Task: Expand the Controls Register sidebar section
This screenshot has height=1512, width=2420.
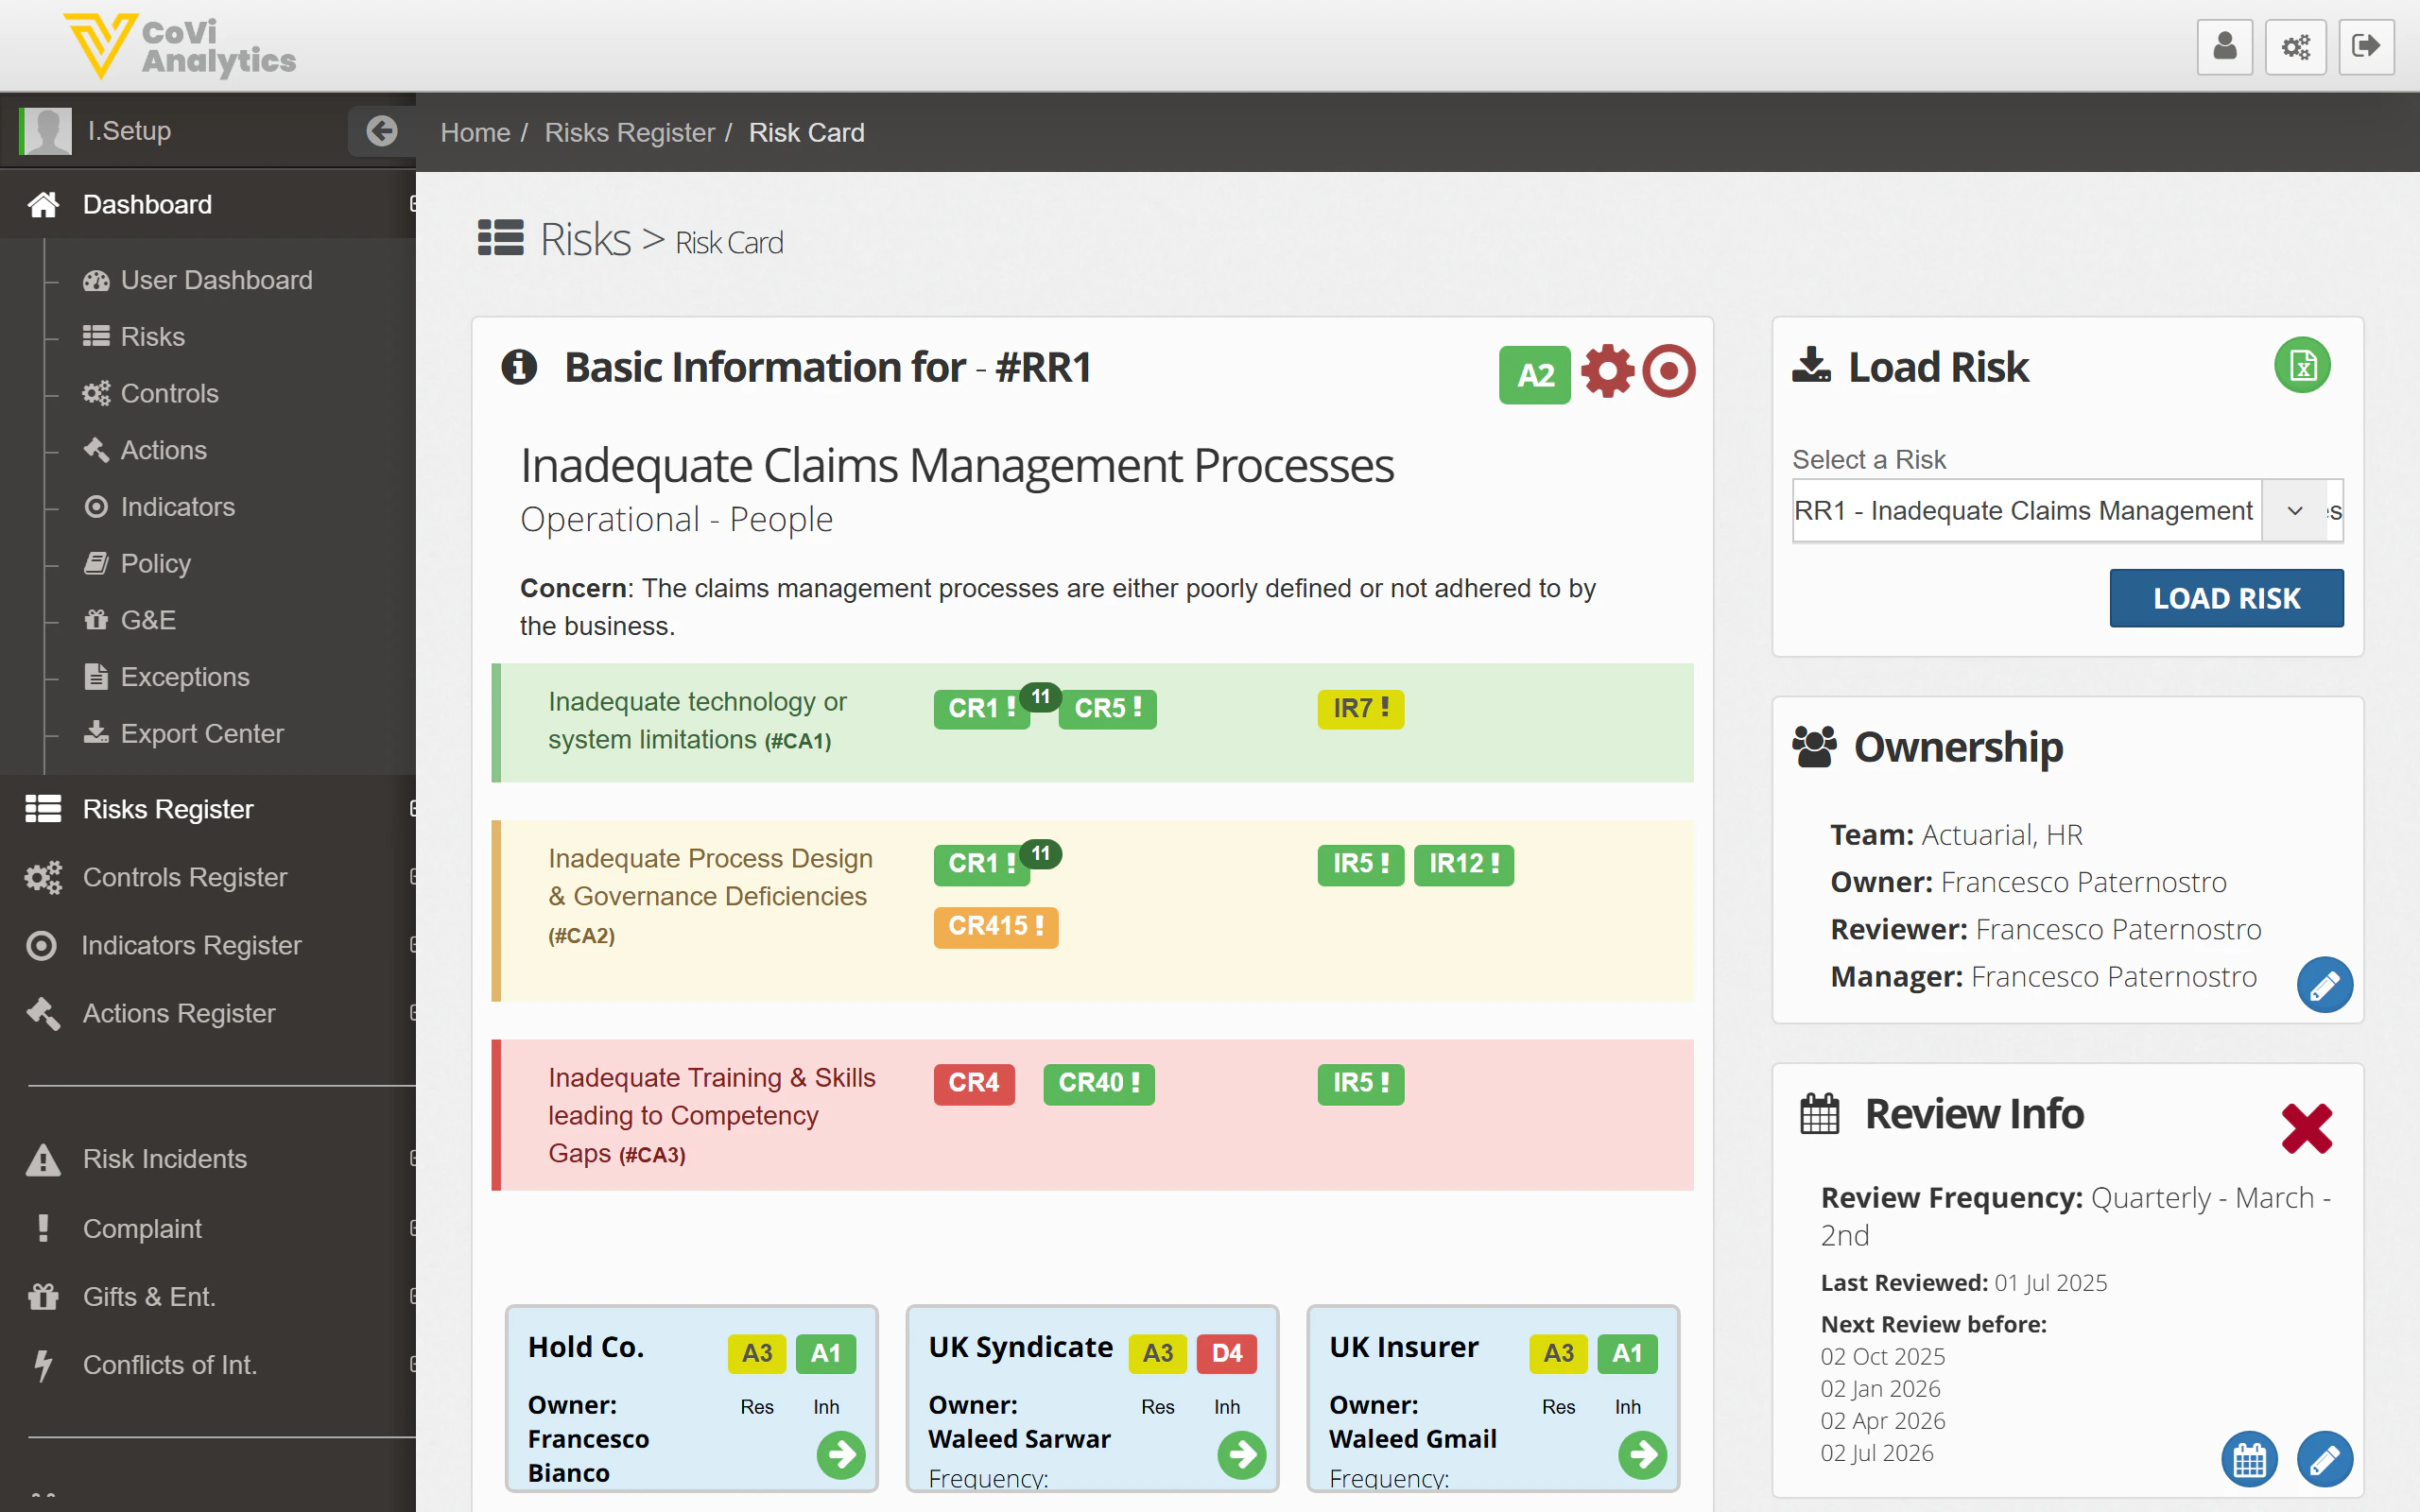Action: [x=185, y=877]
